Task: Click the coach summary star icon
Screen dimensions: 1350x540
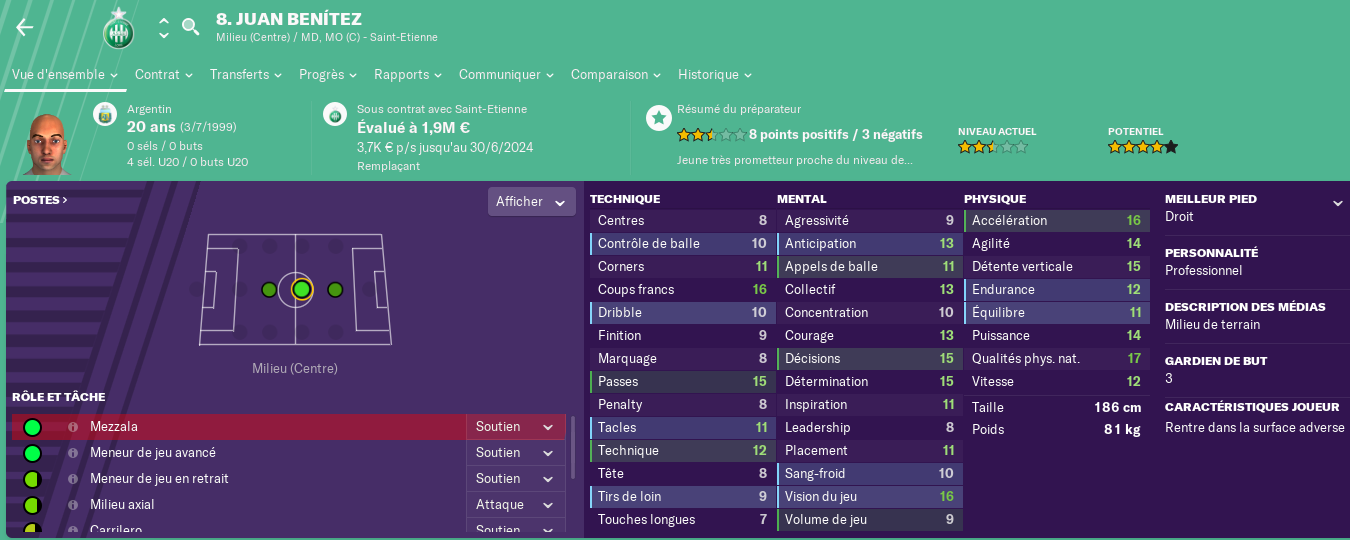Action: pos(658,118)
